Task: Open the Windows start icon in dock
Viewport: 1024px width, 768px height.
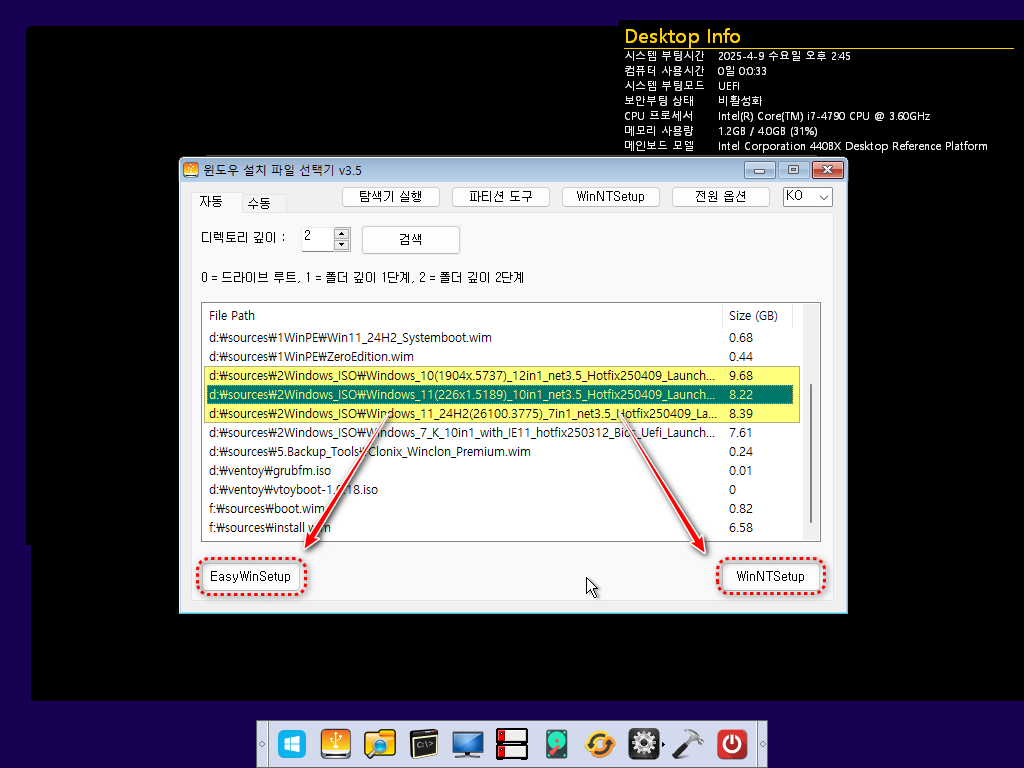Action: tap(292, 744)
